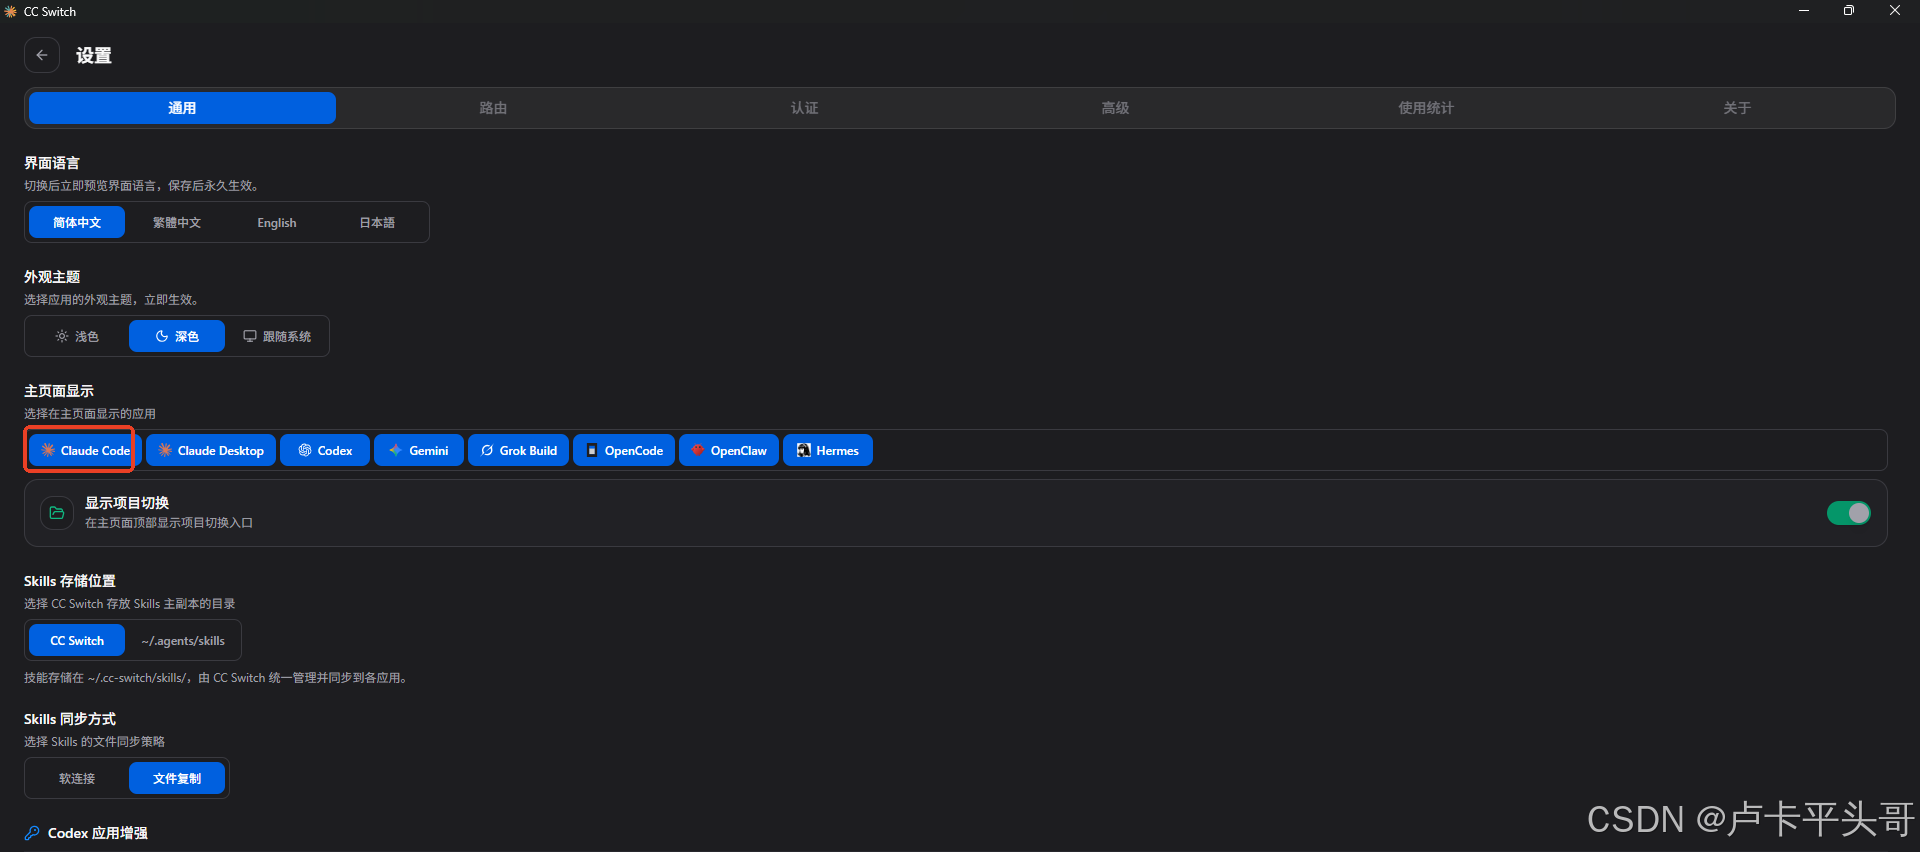Select the 通用 tab
Image resolution: width=1920 pixels, height=852 pixels.
182,108
